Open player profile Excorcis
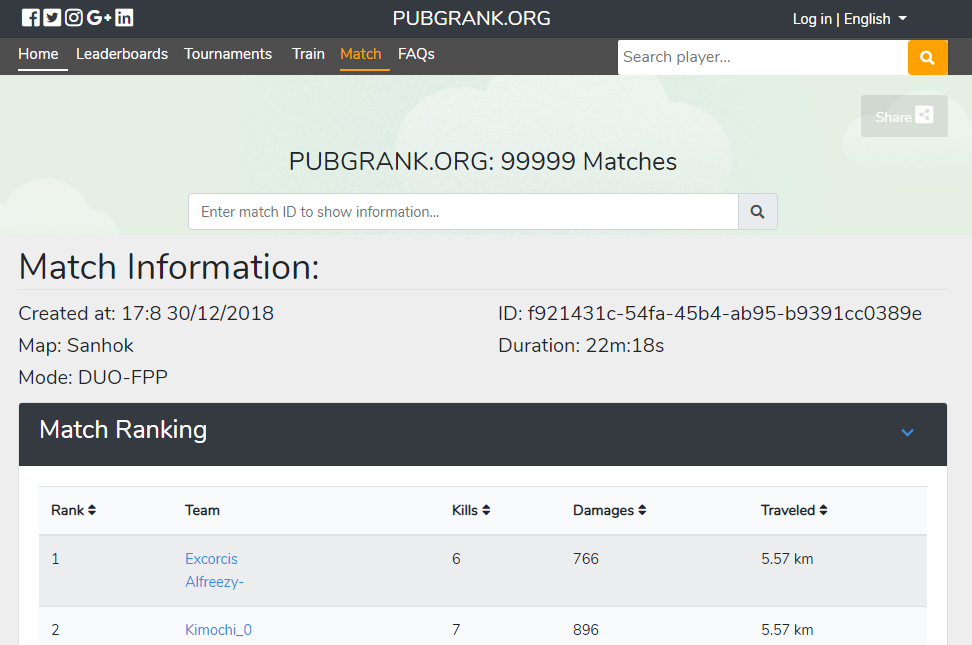The width and height of the screenshot is (972, 645). tap(211, 558)
